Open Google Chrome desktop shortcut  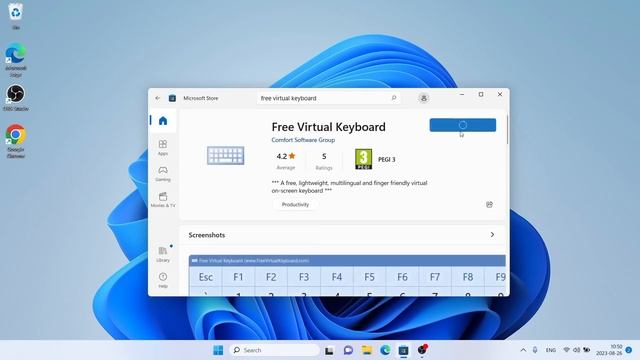tap(16, 141)
